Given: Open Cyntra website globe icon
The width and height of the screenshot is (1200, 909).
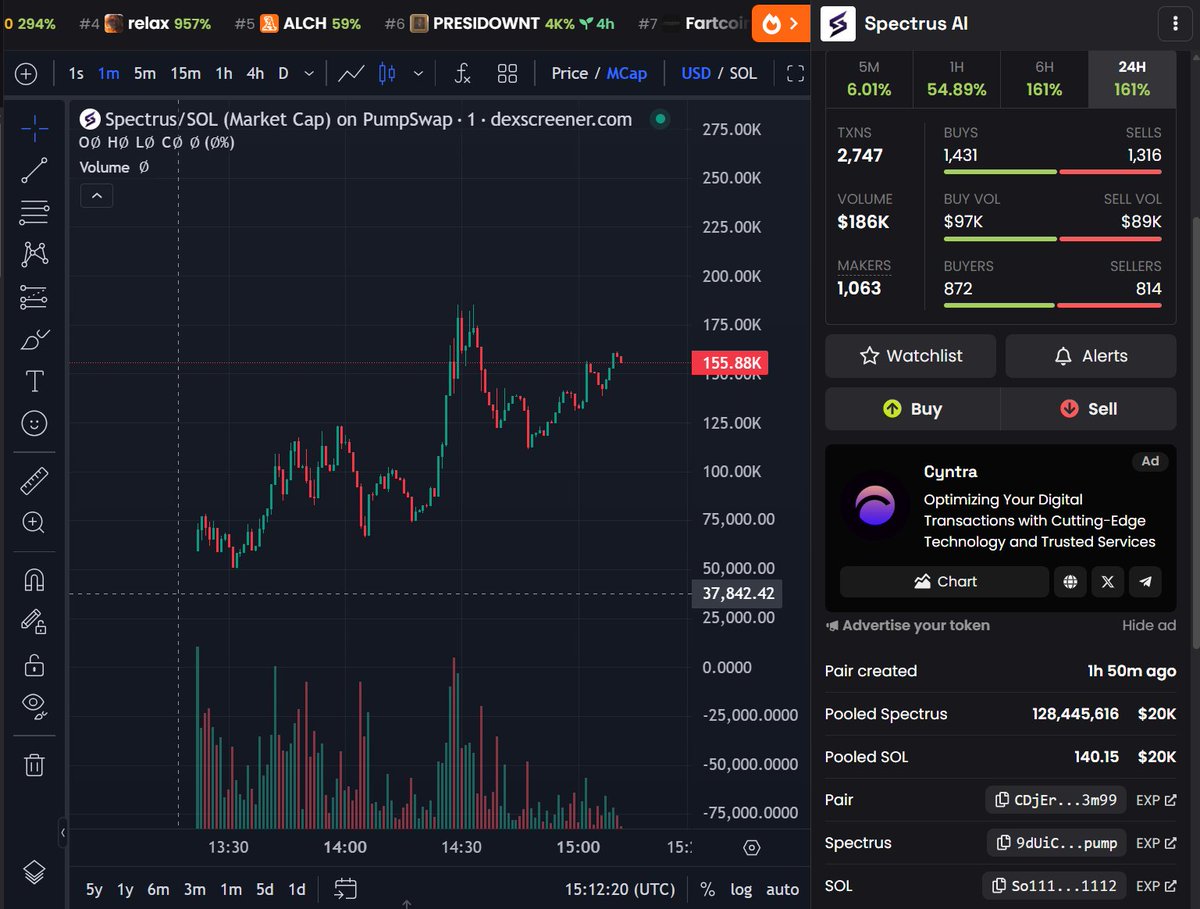Looking at the screenshot, I should [1070, 582].
